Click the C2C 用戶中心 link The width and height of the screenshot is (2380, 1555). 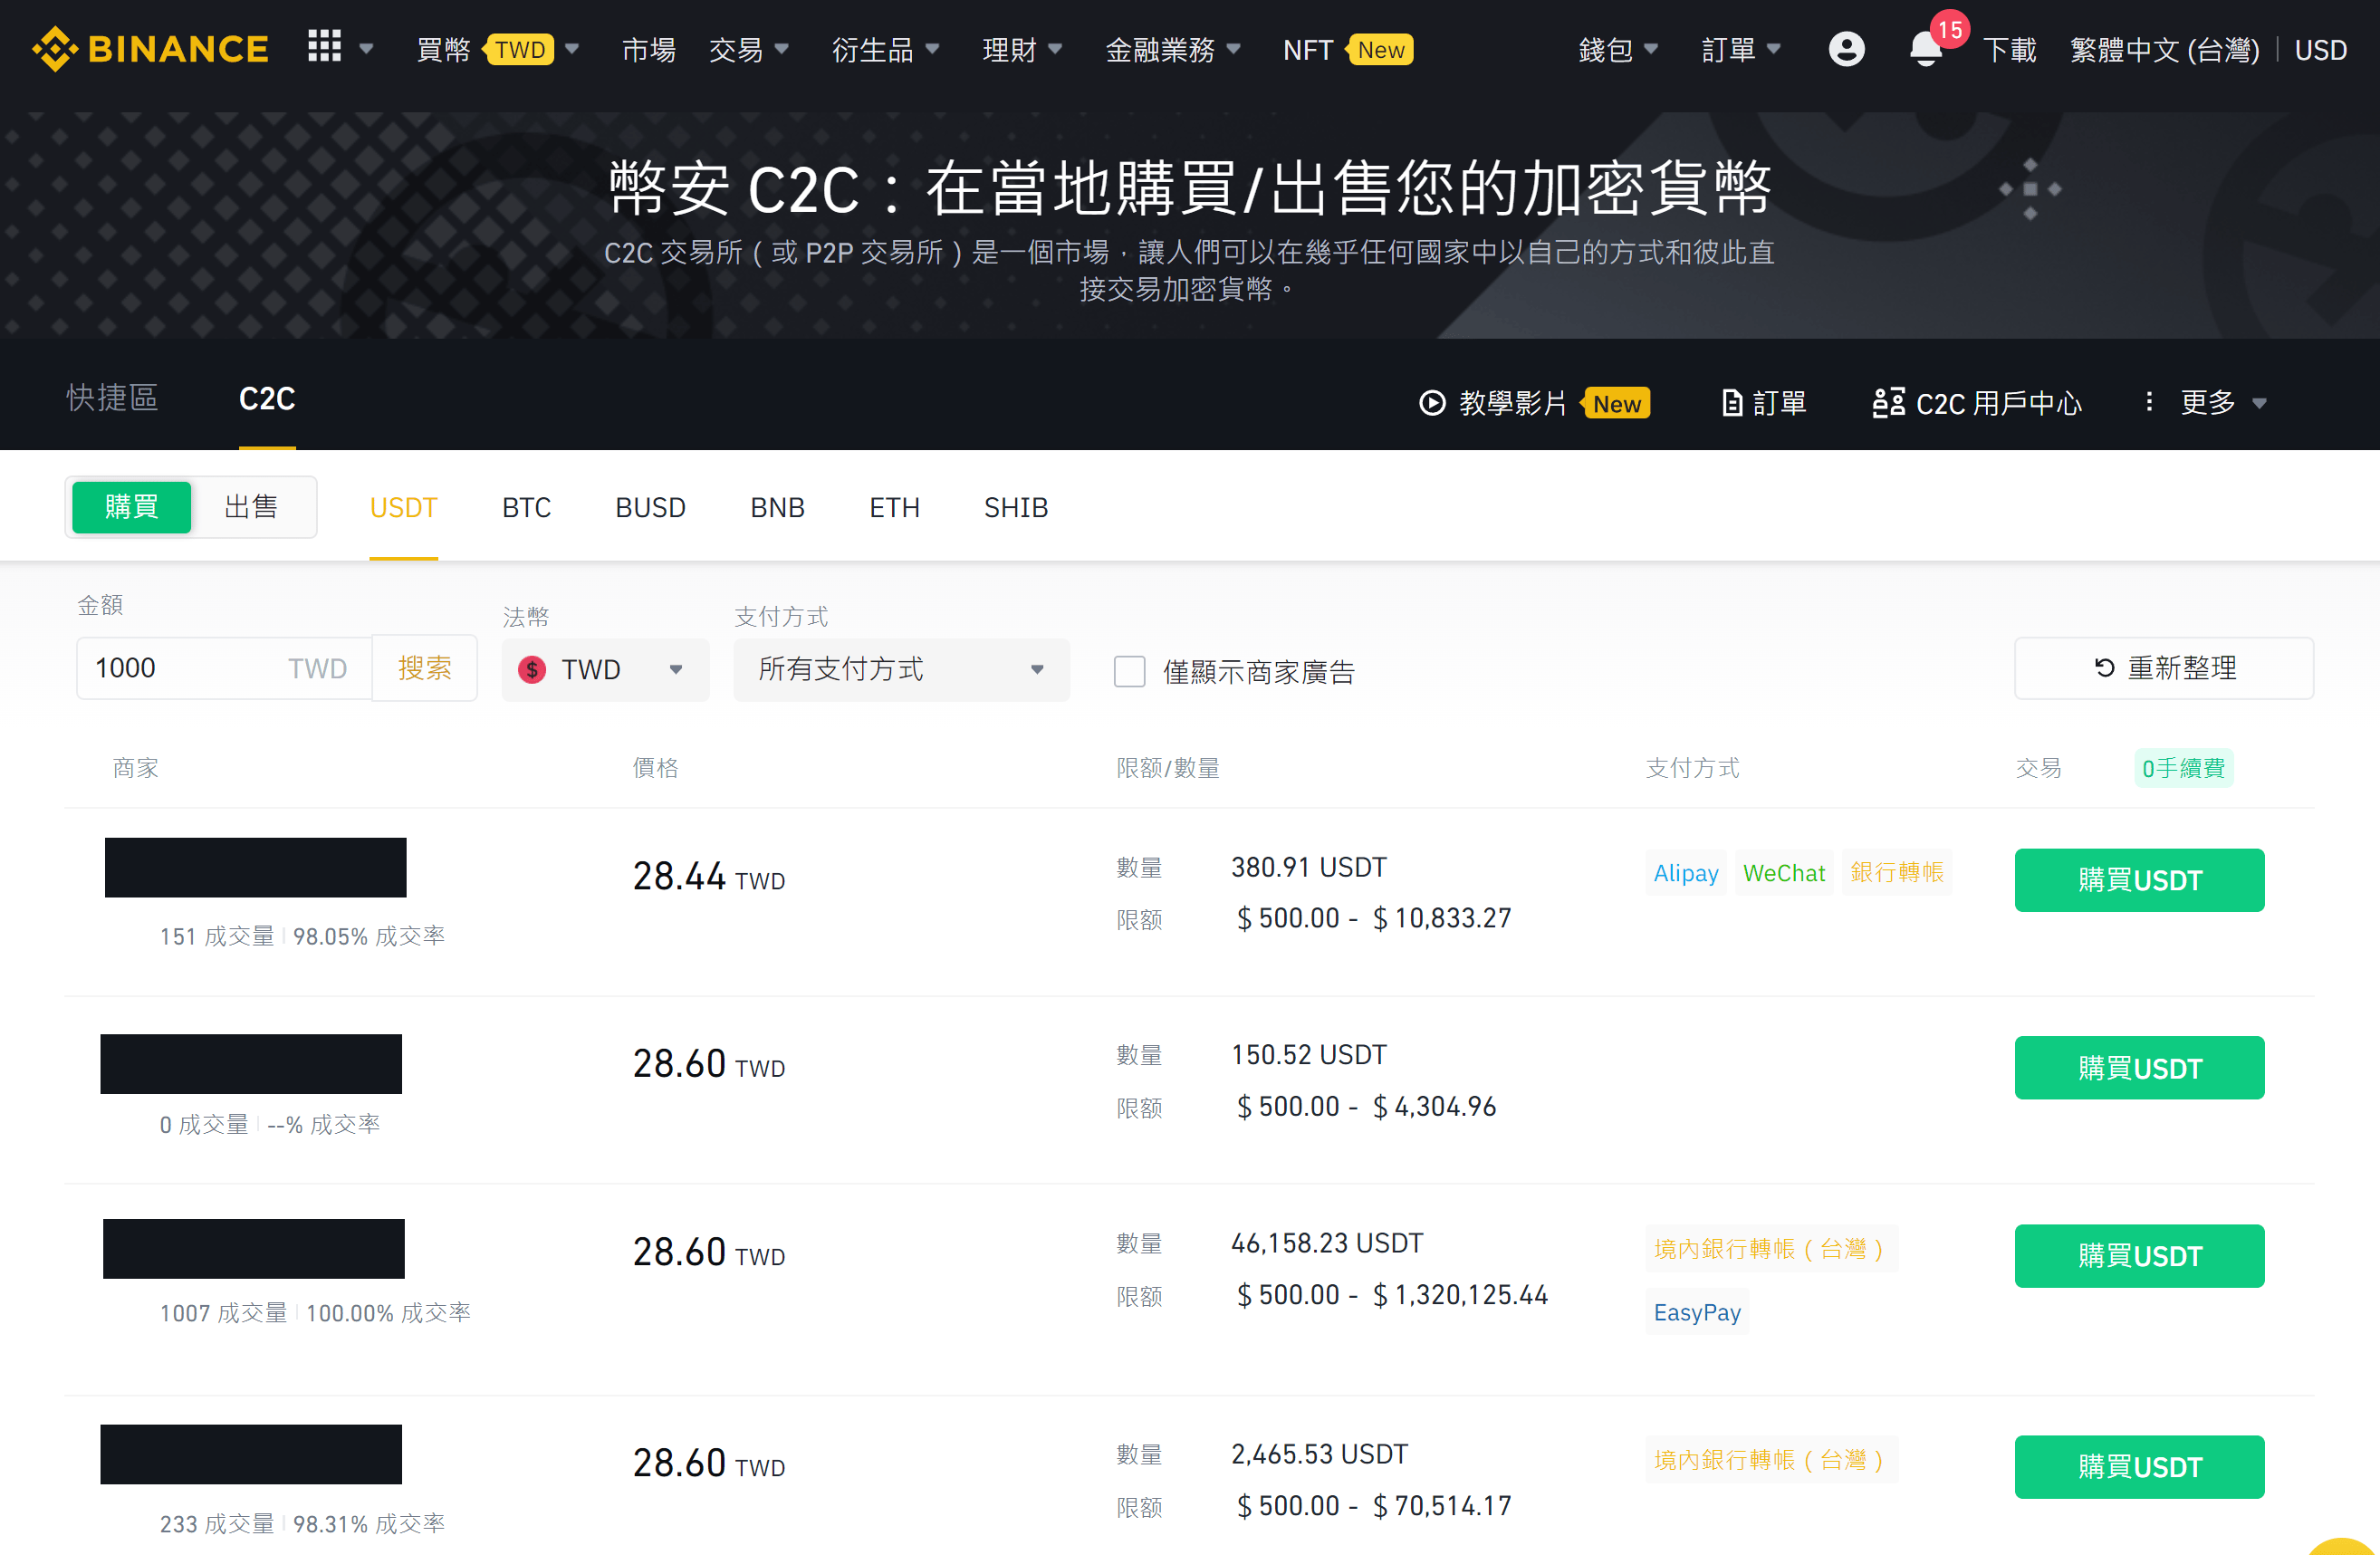1998,404
